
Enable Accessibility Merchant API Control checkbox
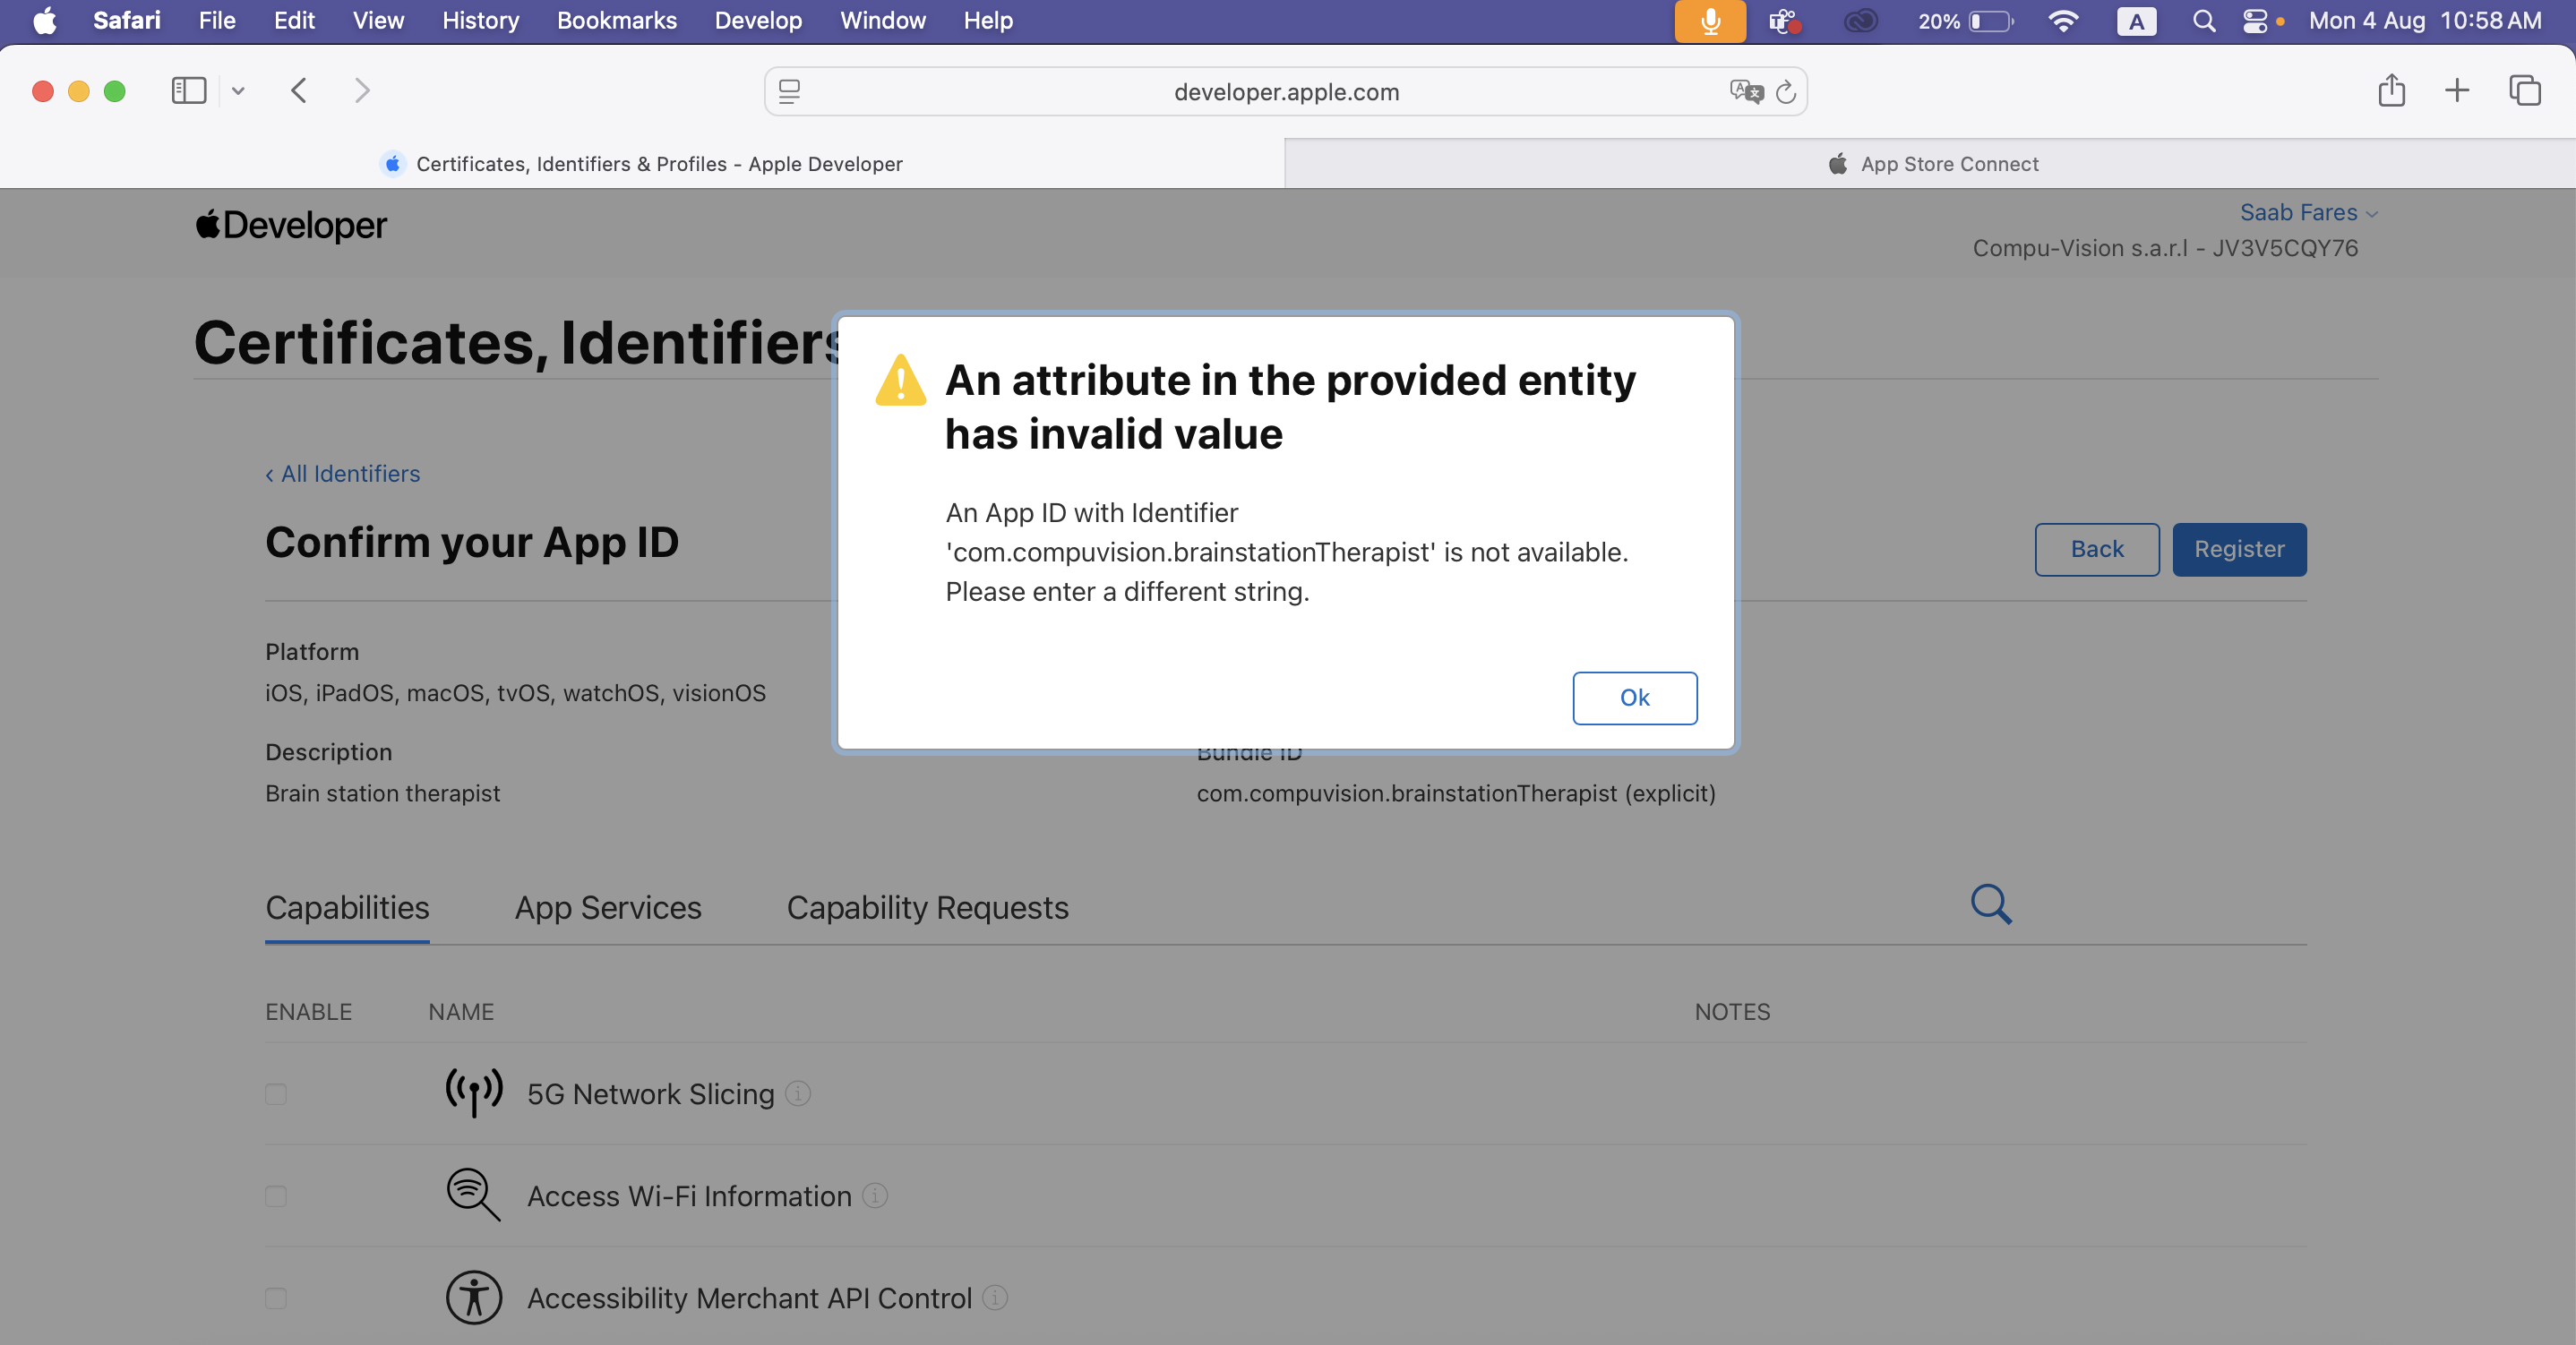[x=276, y=1298]
